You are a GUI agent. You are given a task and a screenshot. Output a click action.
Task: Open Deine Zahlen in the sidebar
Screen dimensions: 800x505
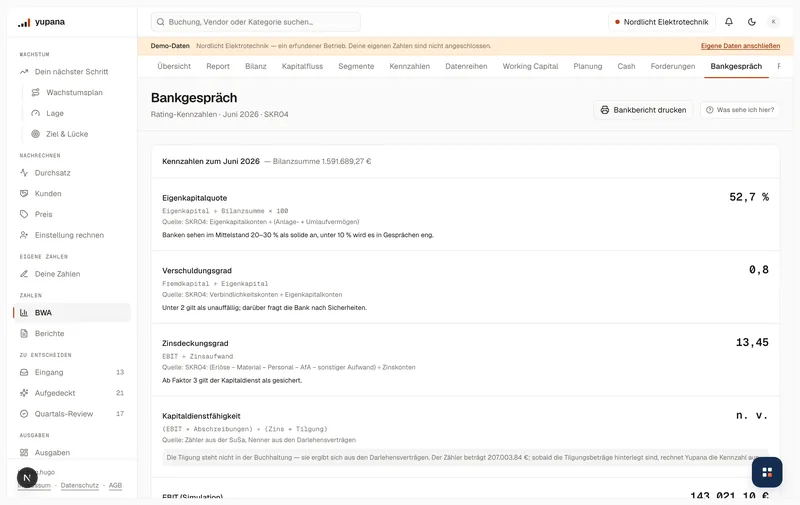point(58,274)
